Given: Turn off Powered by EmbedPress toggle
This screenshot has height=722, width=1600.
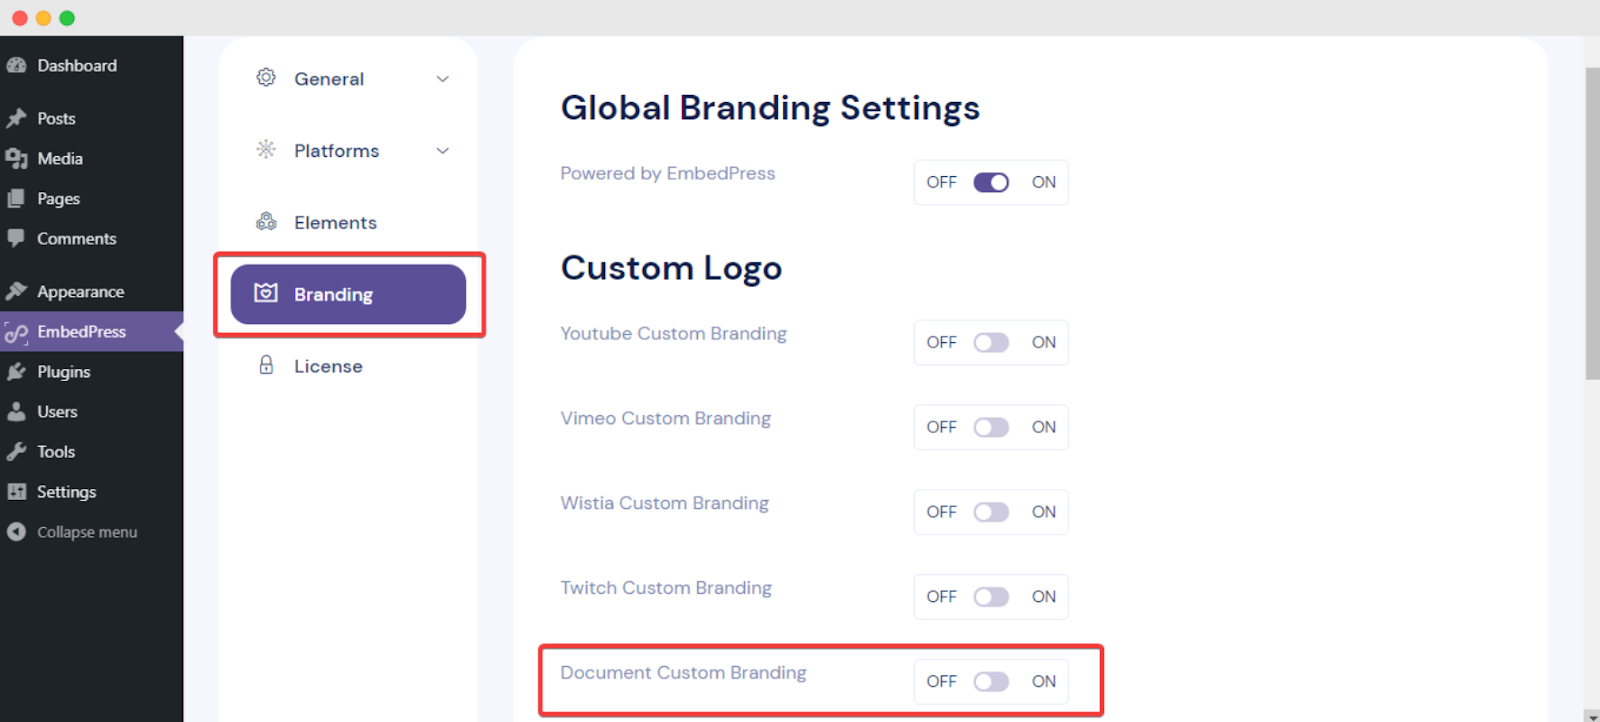Looking at the screenshot, I should click(991, 182).
